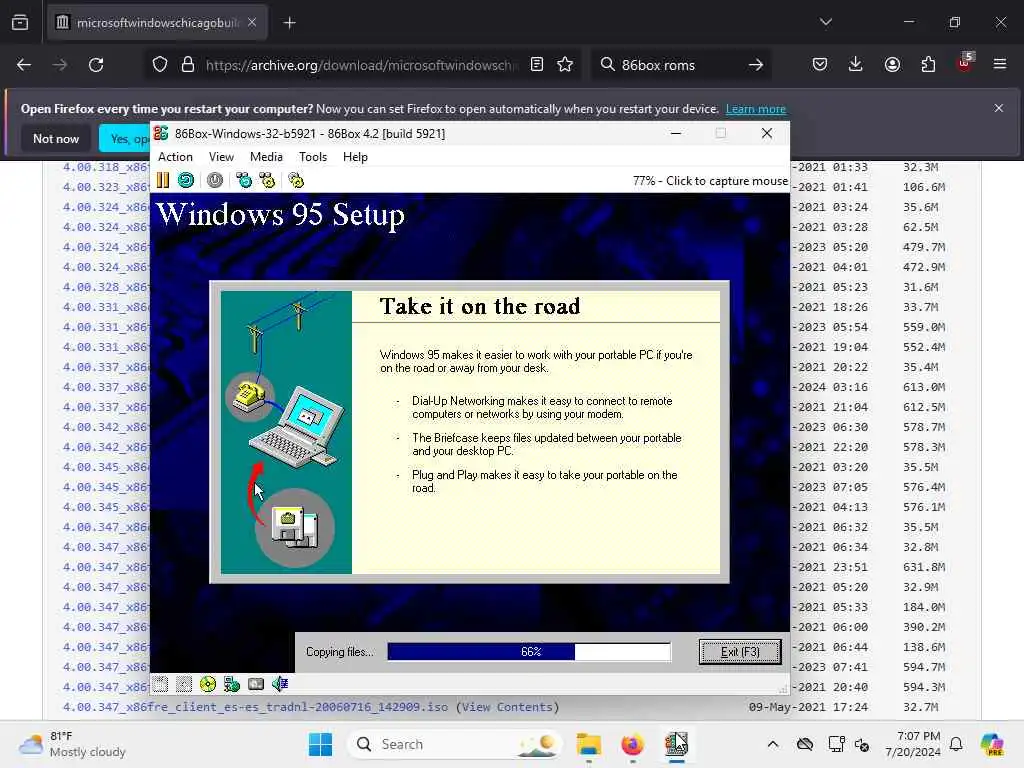Open the 4.00.347 es-es_tradnl iso file link

(x=255, y=707)
